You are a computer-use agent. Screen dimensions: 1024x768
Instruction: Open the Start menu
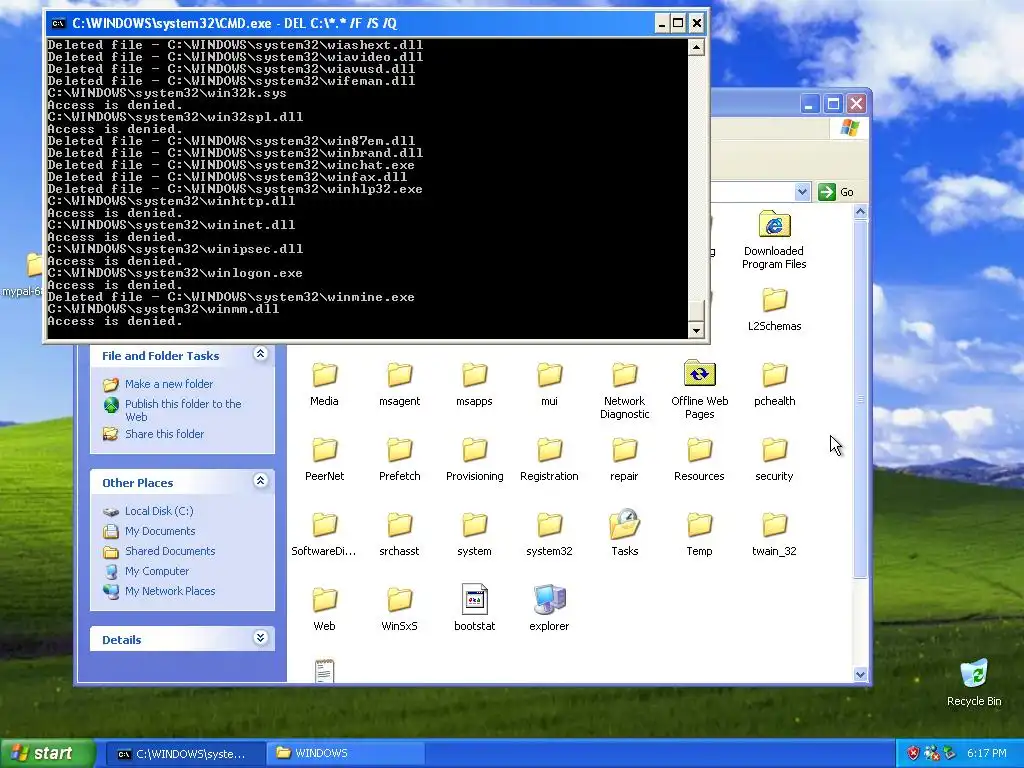pyautogui.click(x=47, y=753)
